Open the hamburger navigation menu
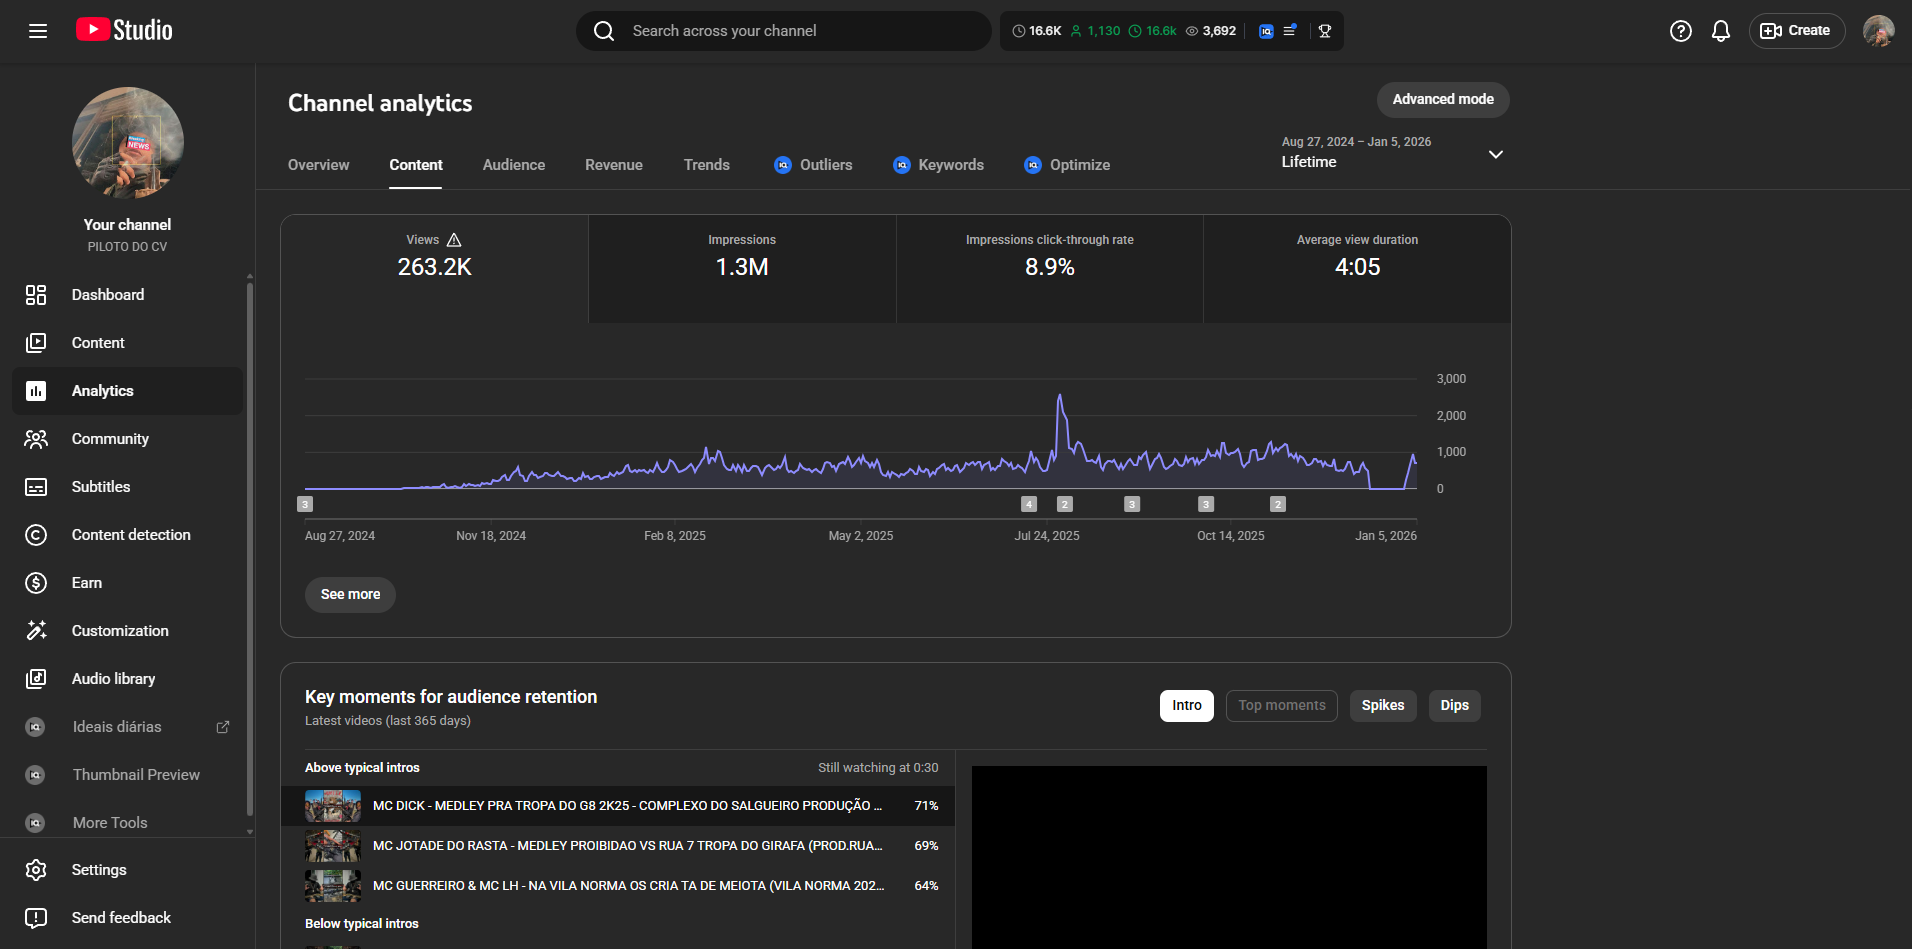The image size is (1912, 949). pos(38,31)
